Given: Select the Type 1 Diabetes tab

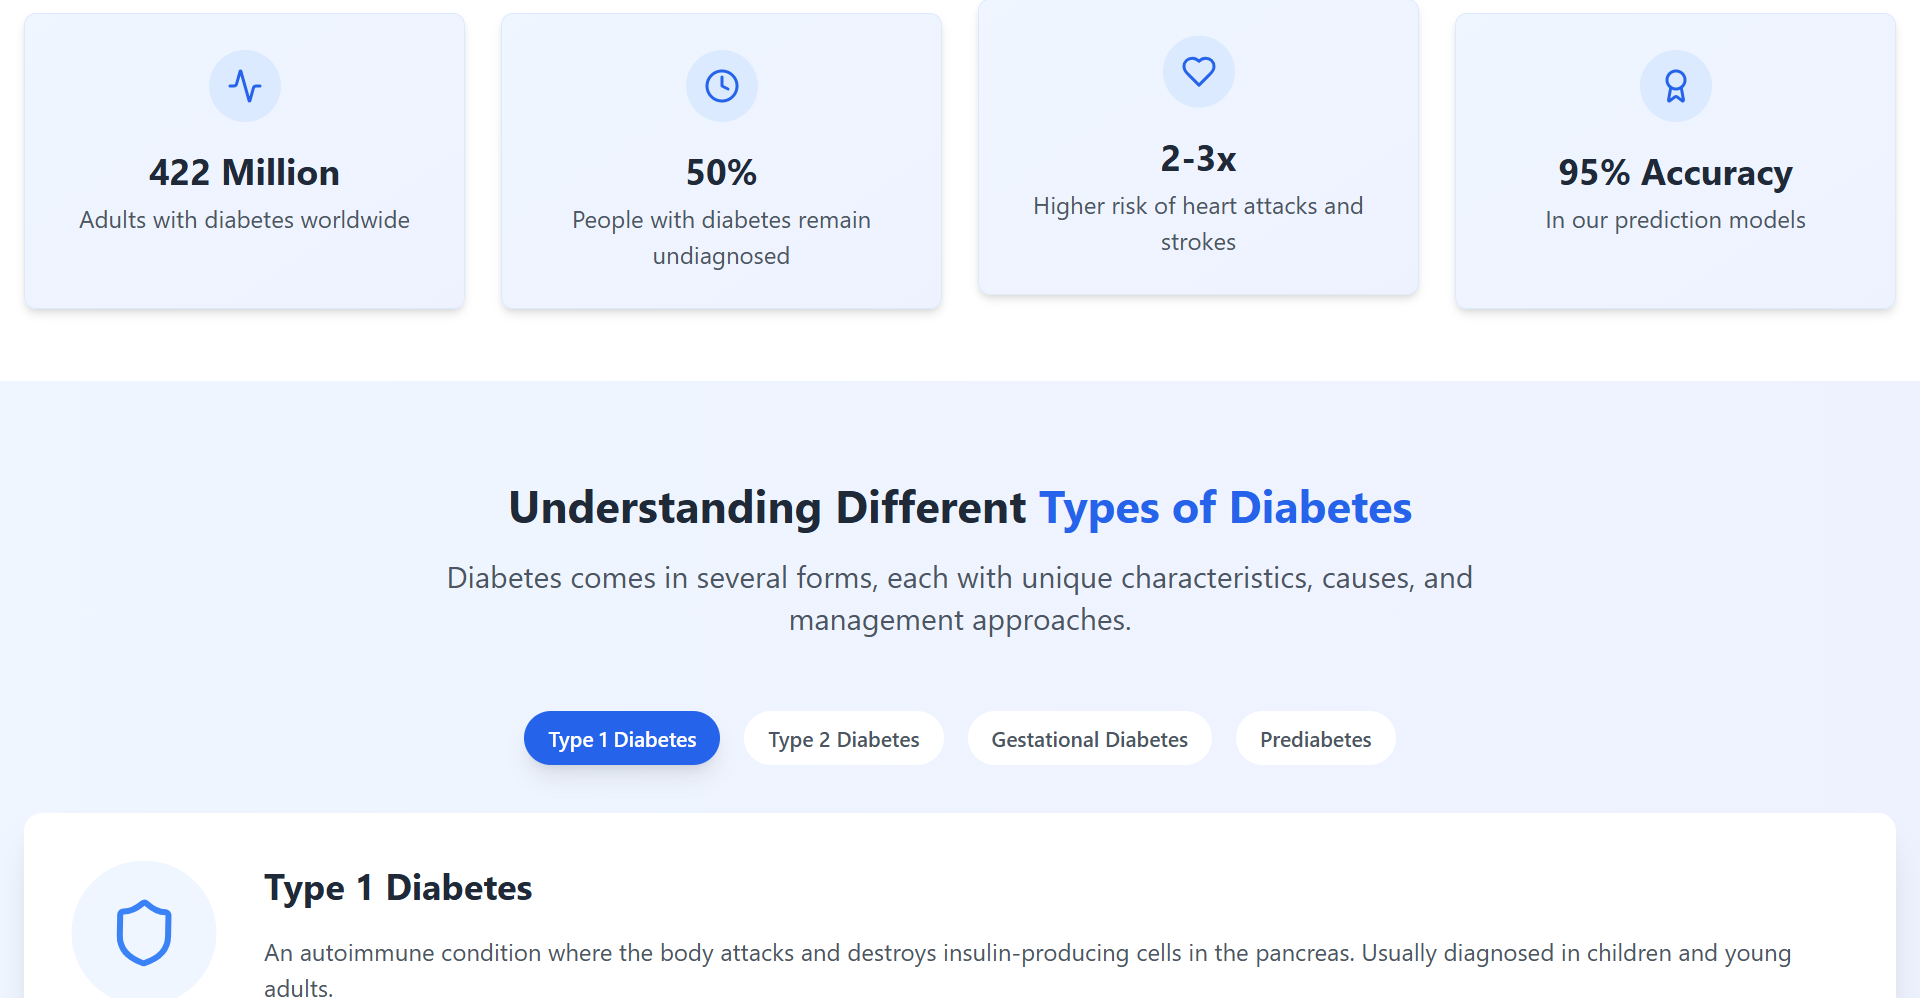Looking at the screenshot, I should pos(622,738).
